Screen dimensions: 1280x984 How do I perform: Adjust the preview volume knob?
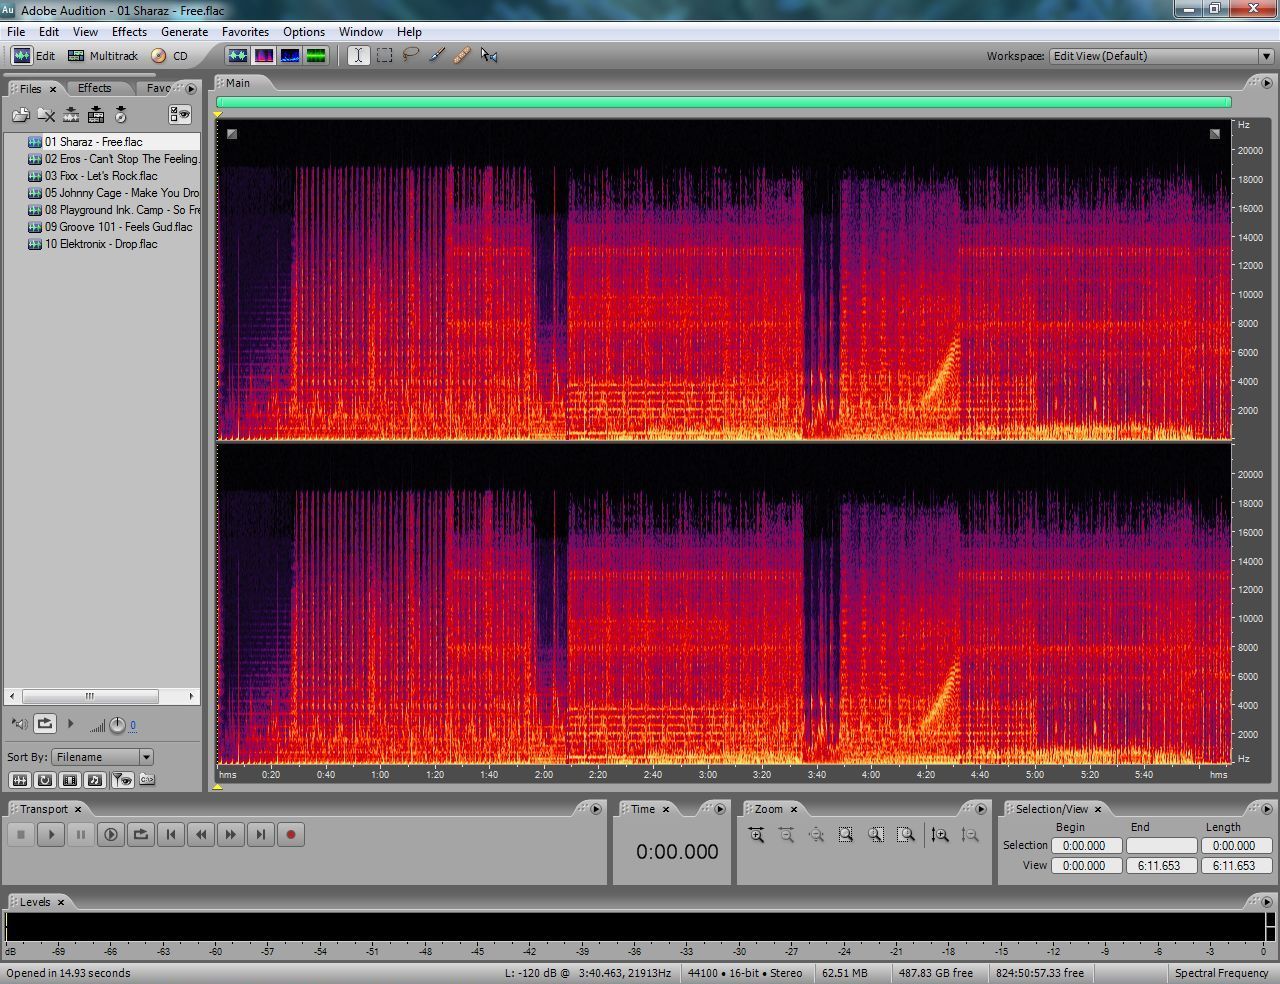tap(117, 725)
